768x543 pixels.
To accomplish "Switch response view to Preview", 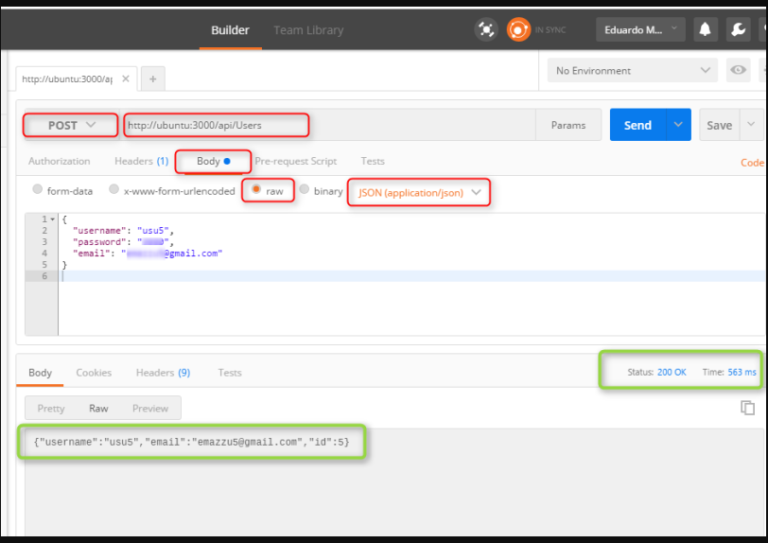I will tap(150, 408).
